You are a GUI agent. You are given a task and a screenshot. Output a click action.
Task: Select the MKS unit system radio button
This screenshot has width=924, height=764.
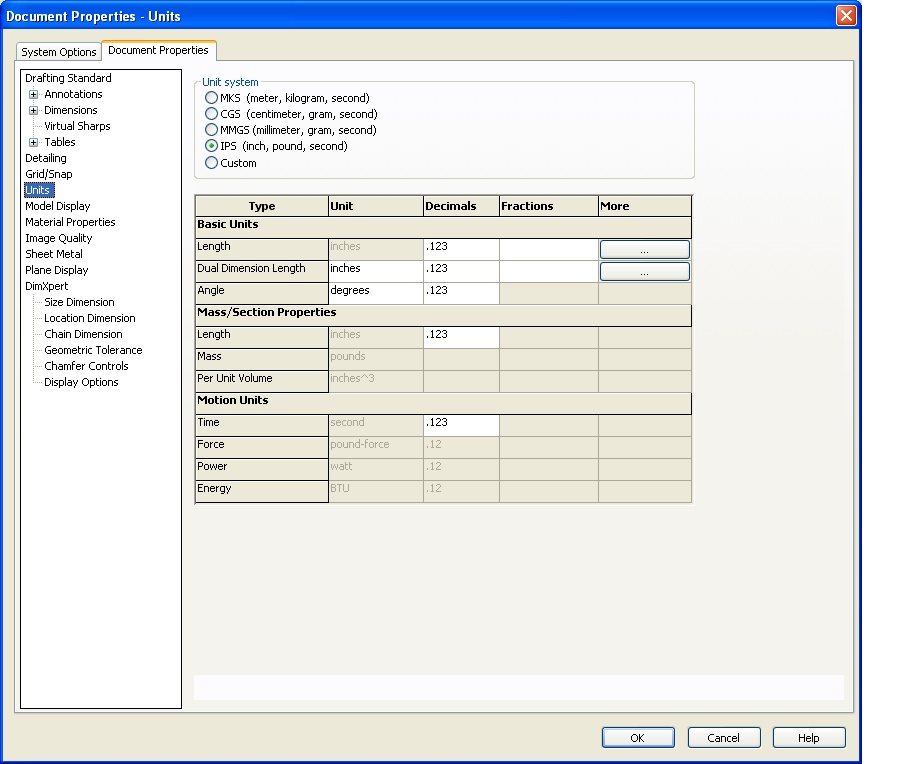pyautogui.click(x=211, y=98)
